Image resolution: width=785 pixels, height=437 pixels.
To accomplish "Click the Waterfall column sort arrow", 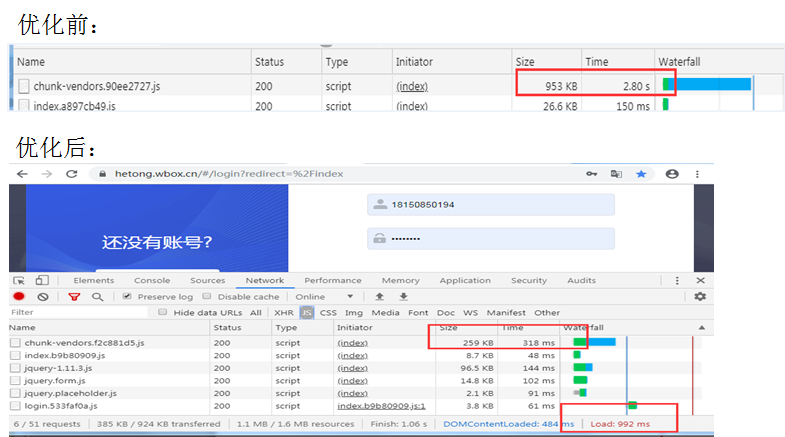I will click(701, 327).
